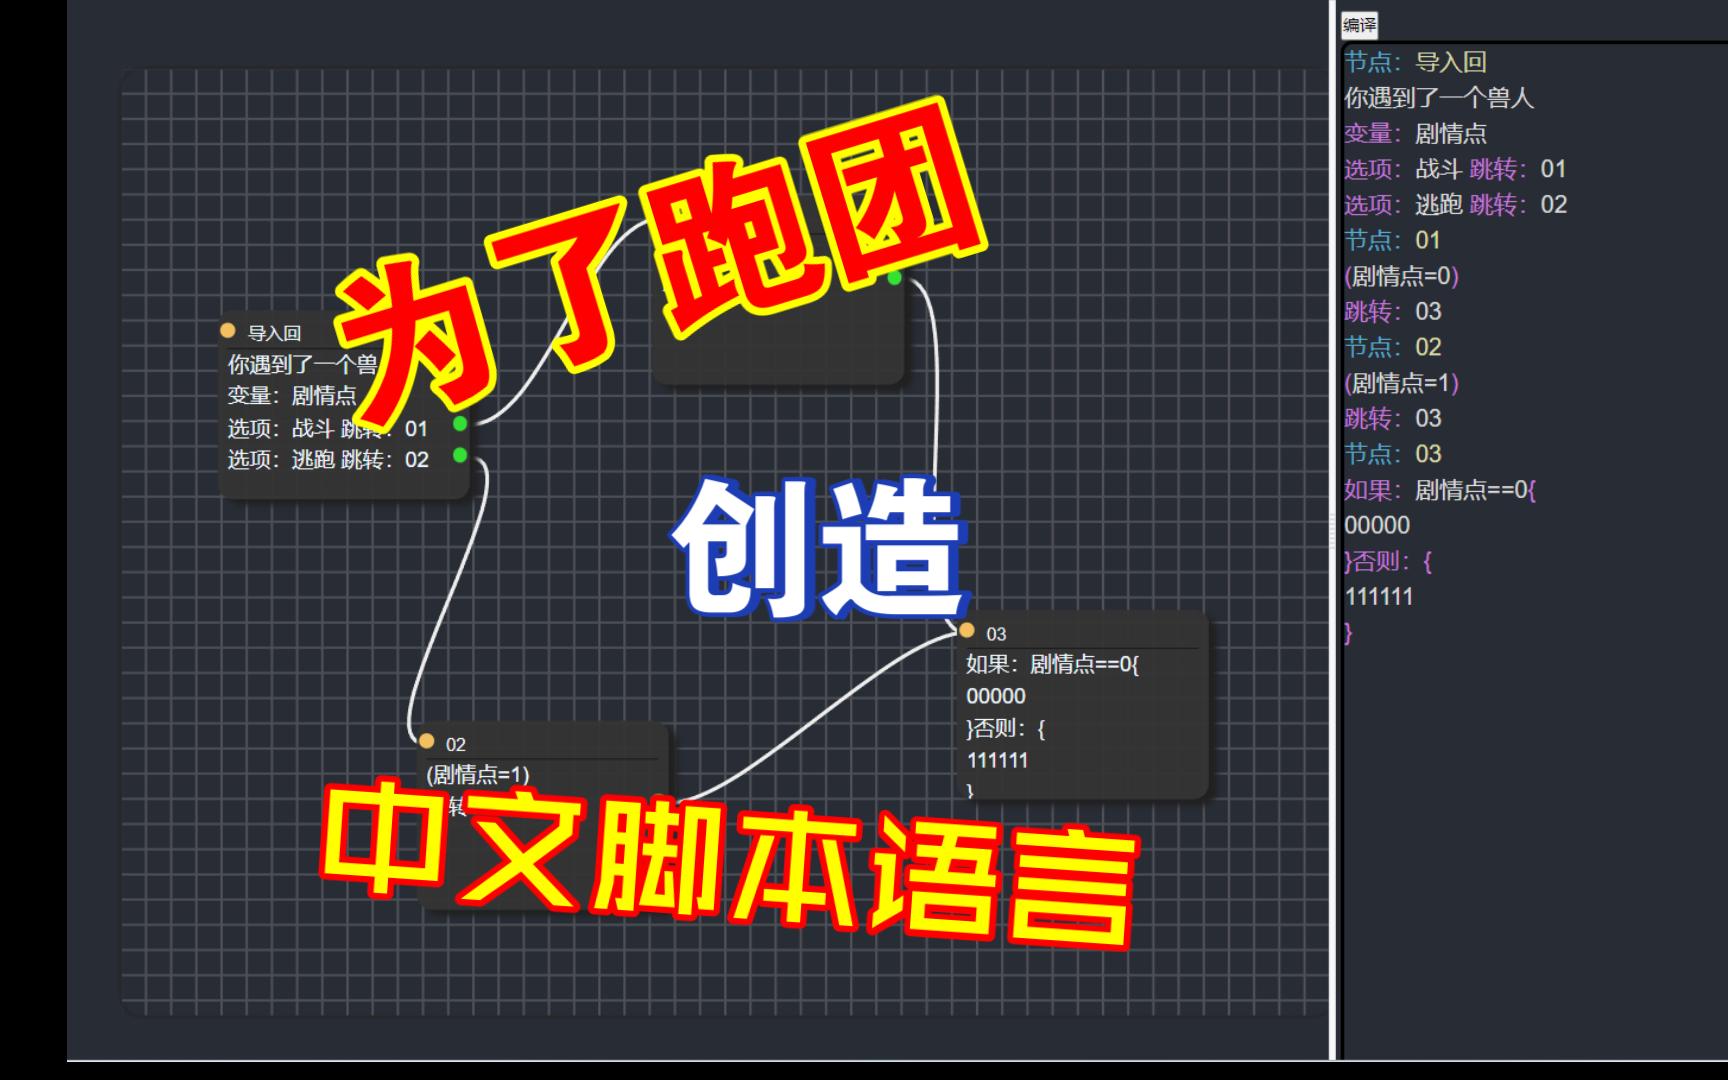
Task: Click the orange input port of node 03
Action: click(967, 630)
